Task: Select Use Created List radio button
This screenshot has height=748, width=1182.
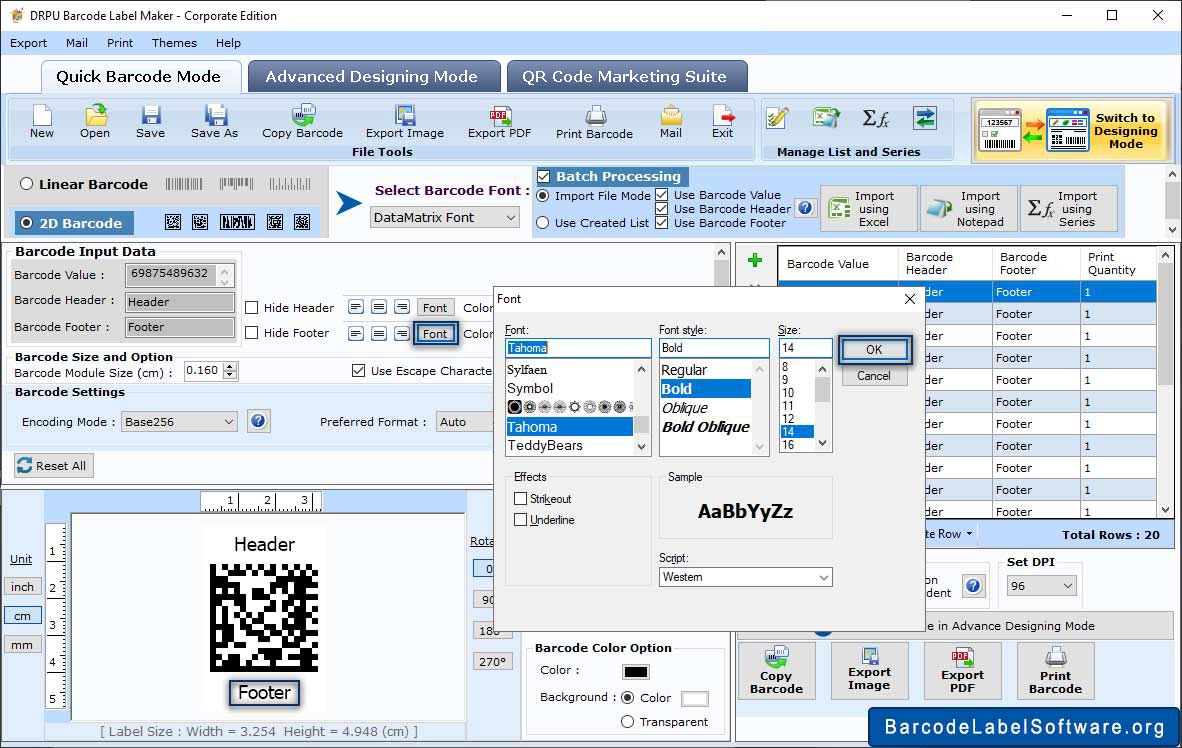Action: (543, 223)
